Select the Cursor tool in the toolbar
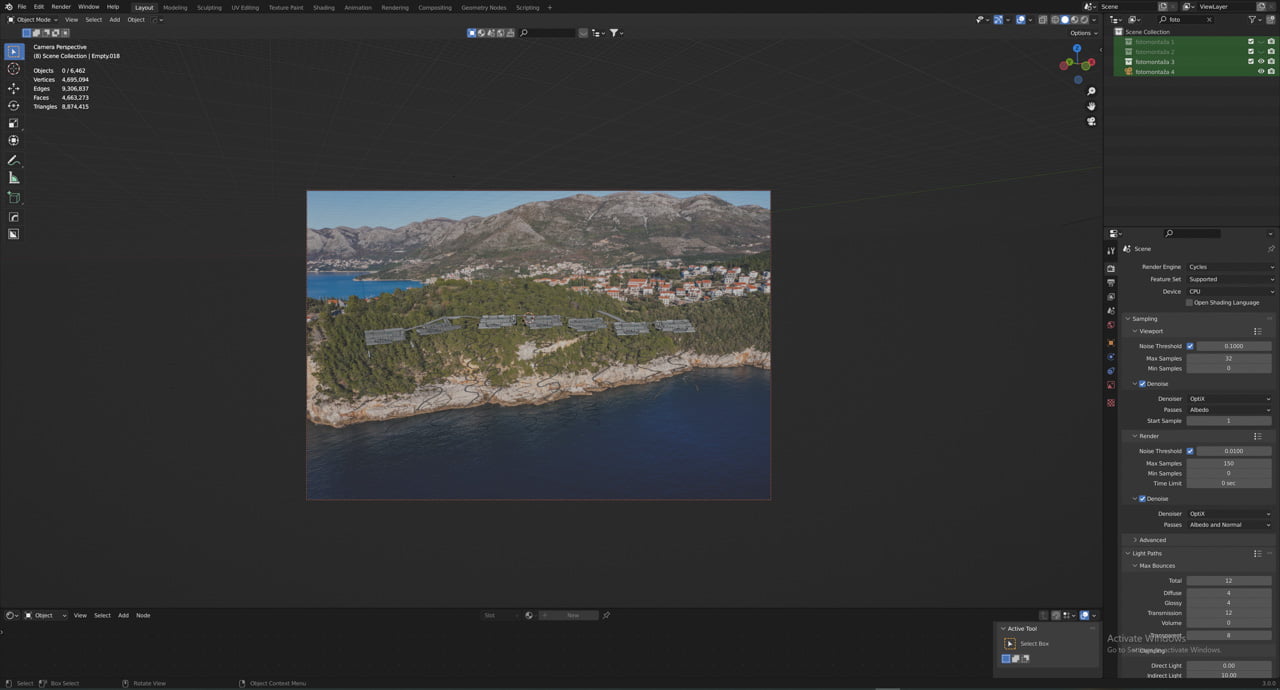The width and height of the screenshot is (1280, 690). pyautogui.click(x=14, y=69)
